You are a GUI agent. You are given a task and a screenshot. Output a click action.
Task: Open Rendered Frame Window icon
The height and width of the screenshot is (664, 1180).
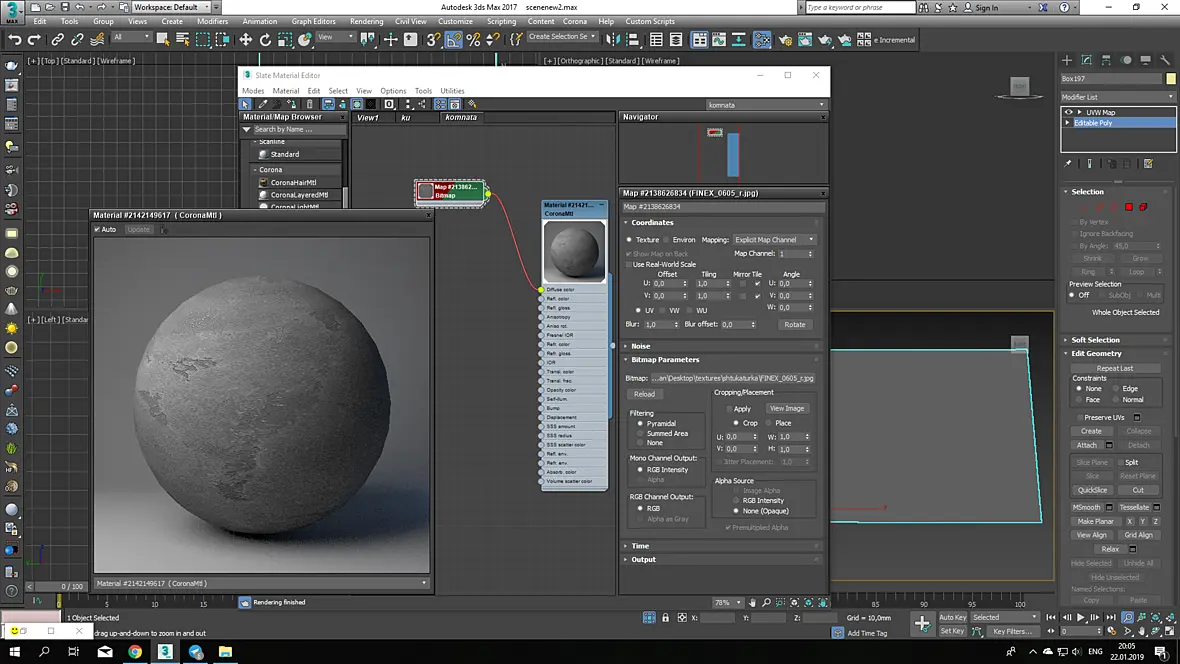coord(805,39)
